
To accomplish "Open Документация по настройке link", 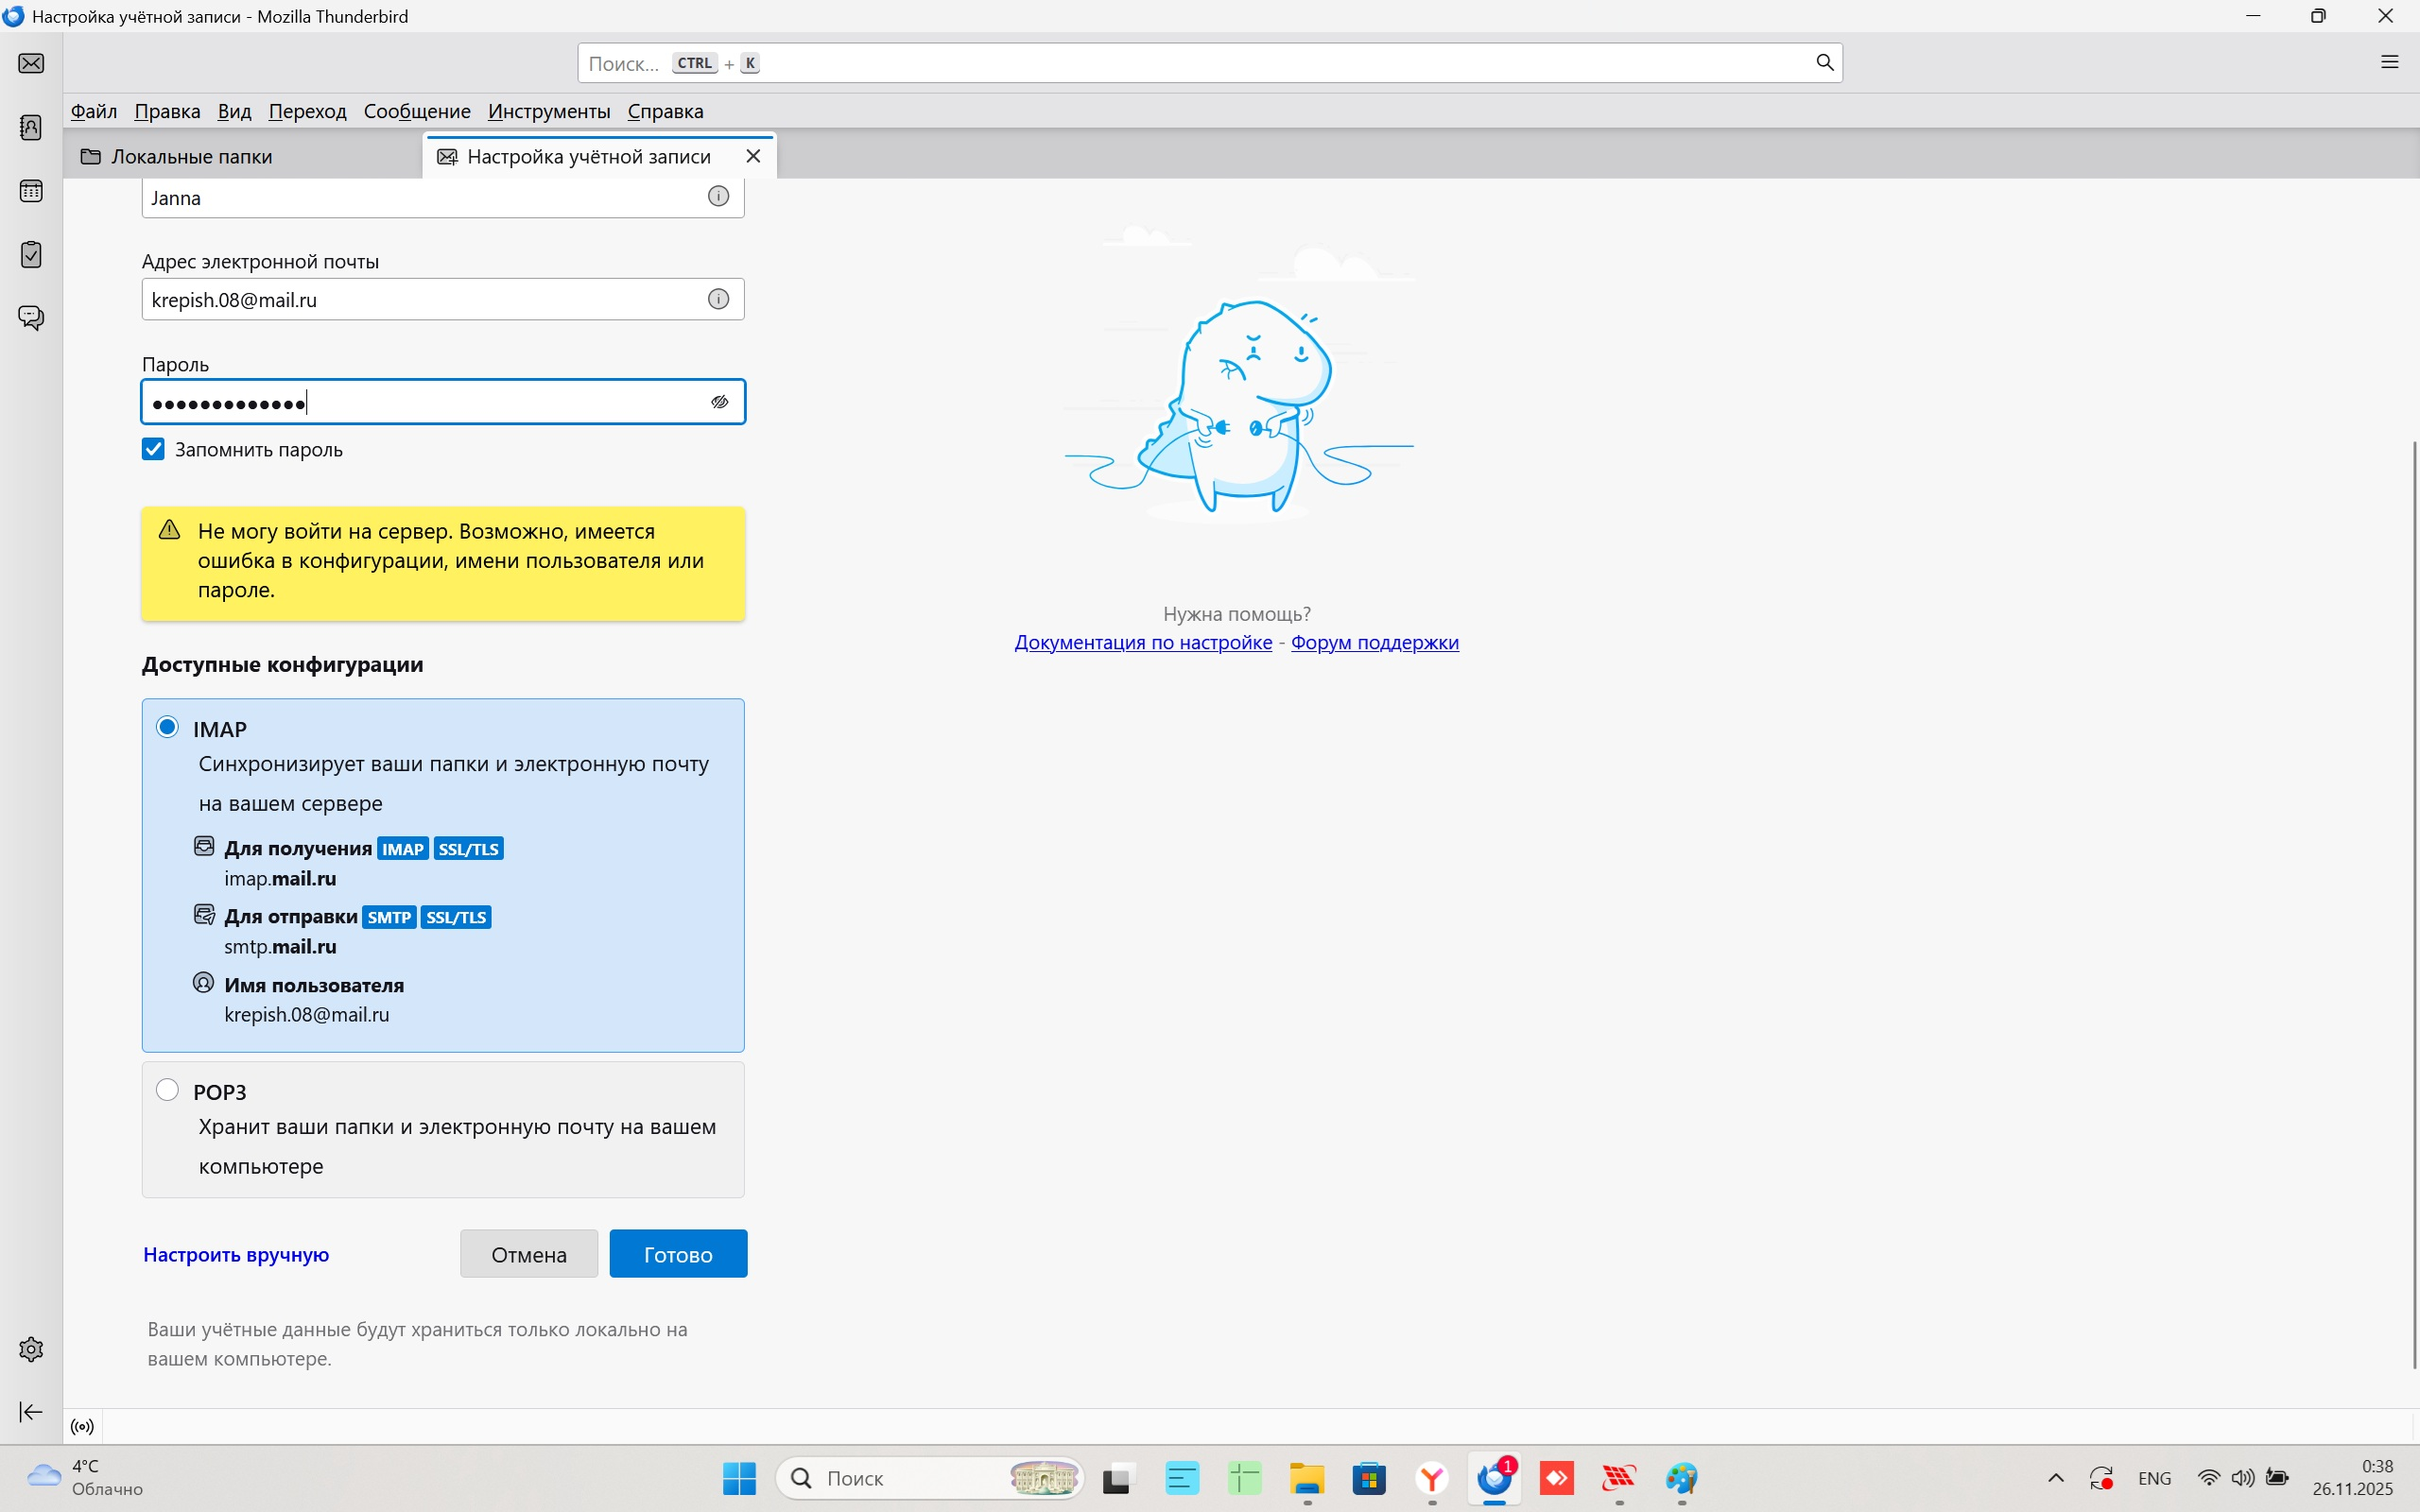I will [1142, 642].
